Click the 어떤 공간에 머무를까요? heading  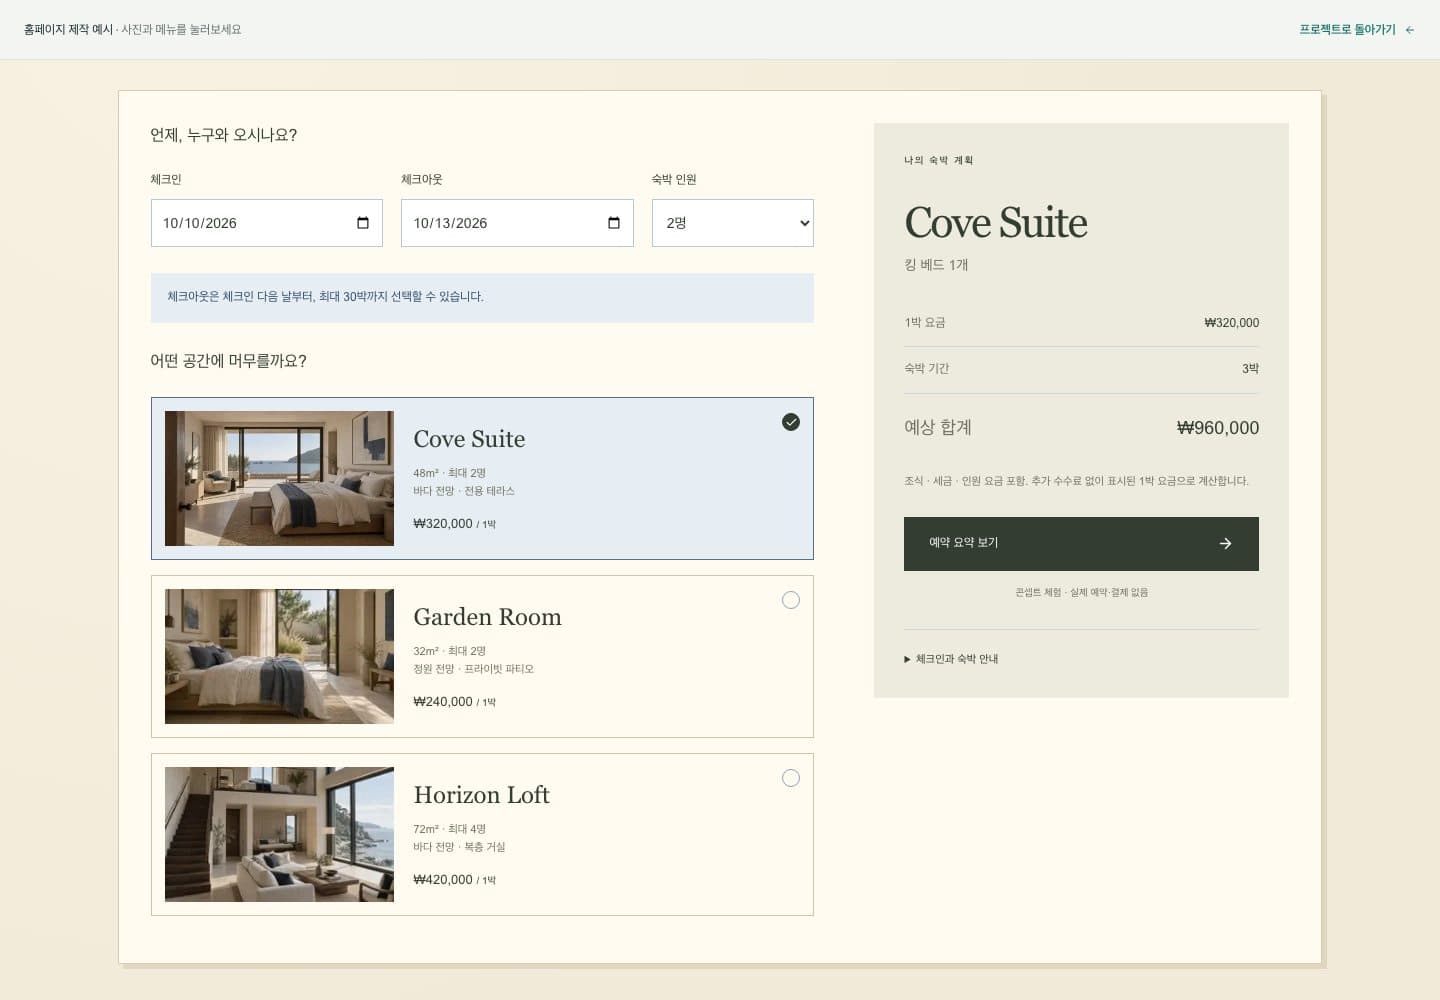click(228, 361)
